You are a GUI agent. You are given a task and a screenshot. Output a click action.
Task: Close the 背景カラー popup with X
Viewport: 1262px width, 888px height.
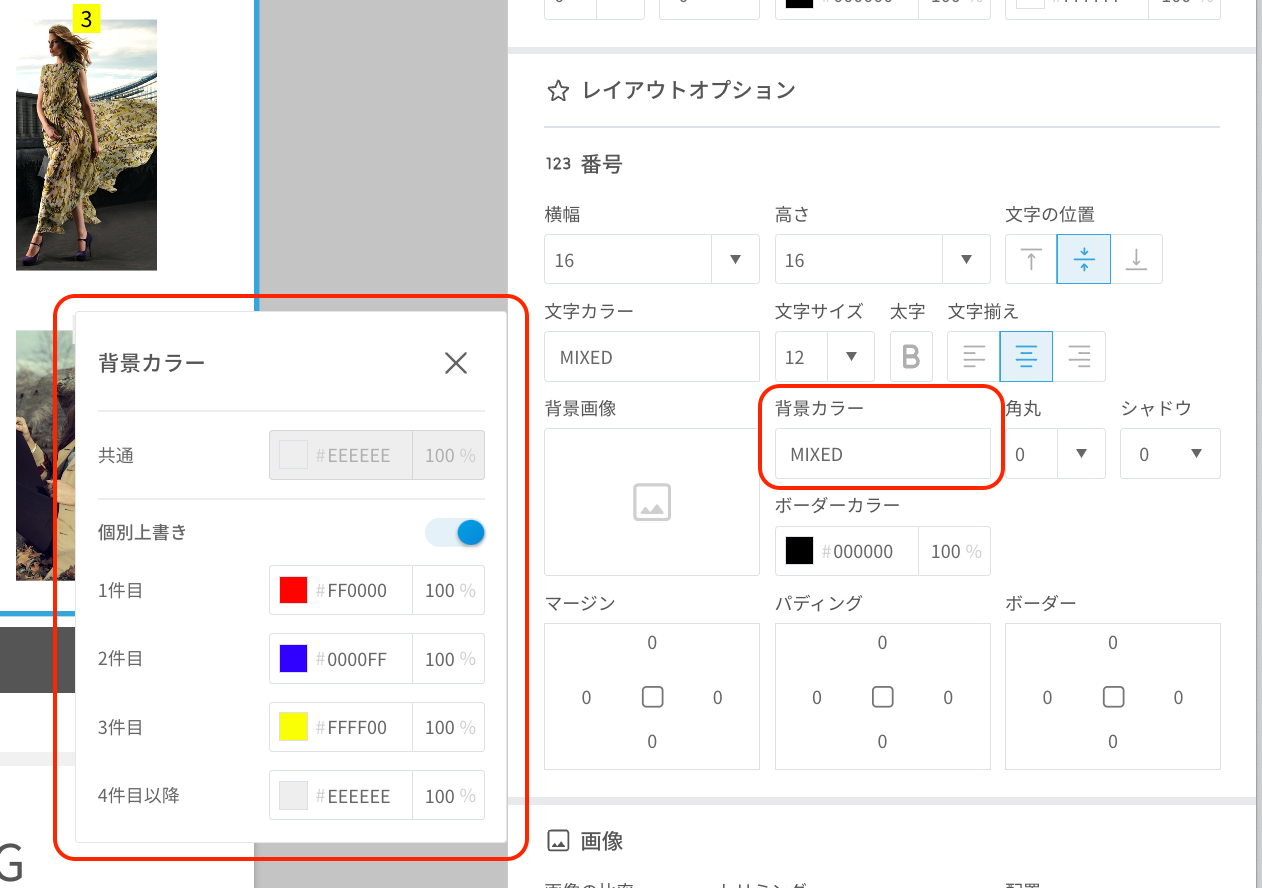[x=456, y=363]
